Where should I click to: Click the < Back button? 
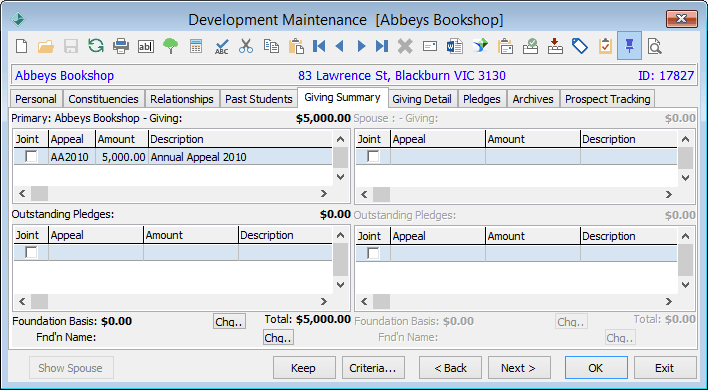450,368
